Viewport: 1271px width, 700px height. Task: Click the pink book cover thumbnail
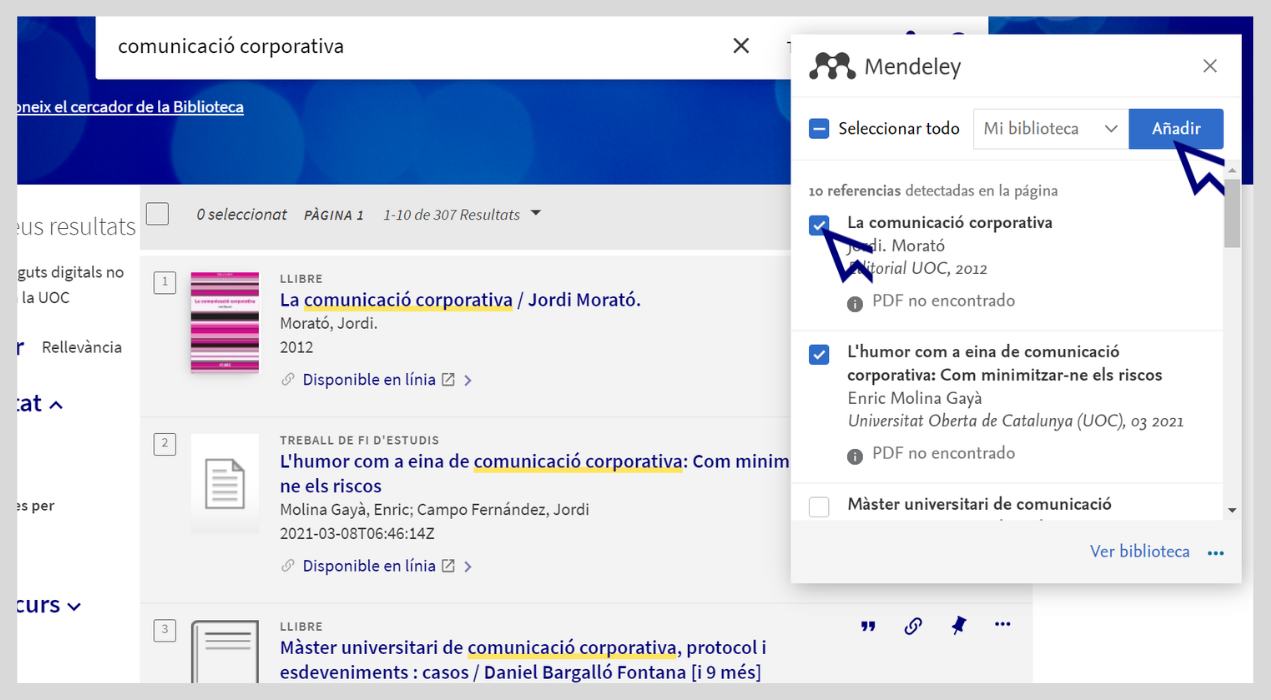coord(225,322)
